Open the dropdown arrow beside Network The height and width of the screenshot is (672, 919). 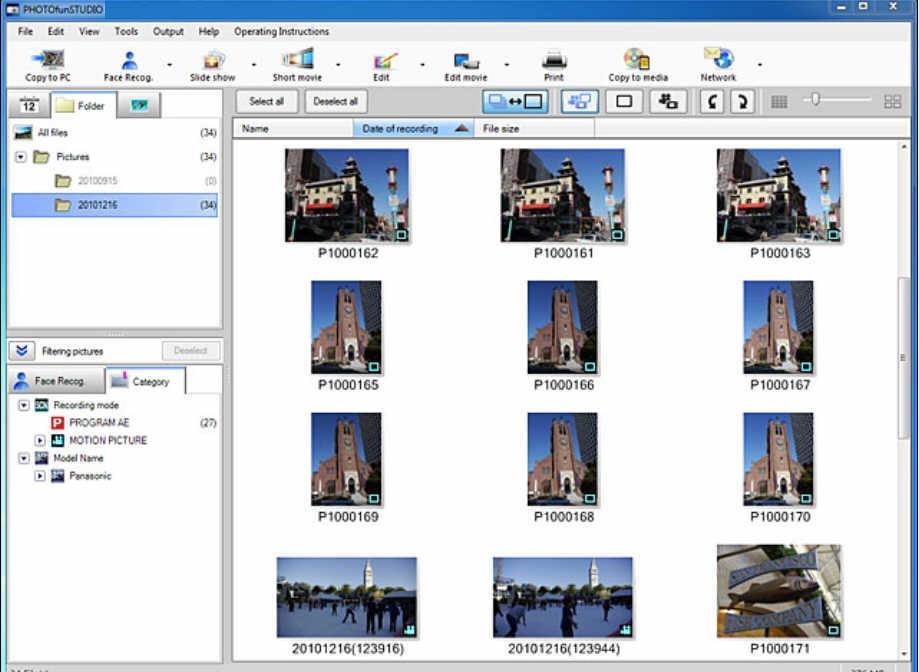760,64
